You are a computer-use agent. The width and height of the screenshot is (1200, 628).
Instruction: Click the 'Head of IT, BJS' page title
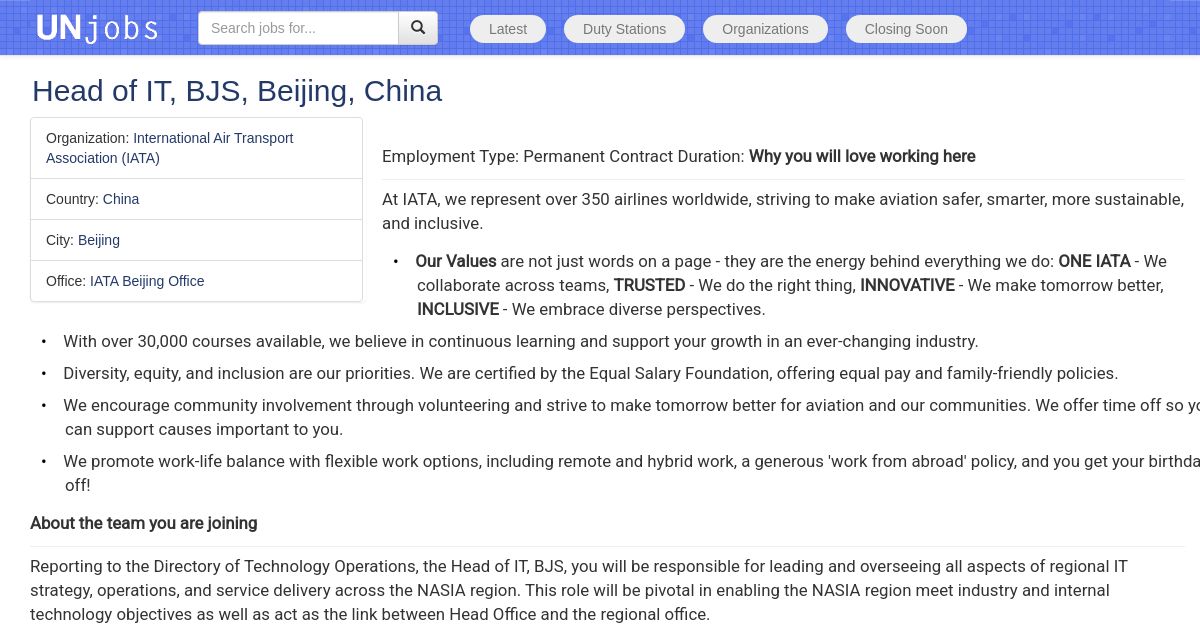pyautogui.click(x=237, y=91)
